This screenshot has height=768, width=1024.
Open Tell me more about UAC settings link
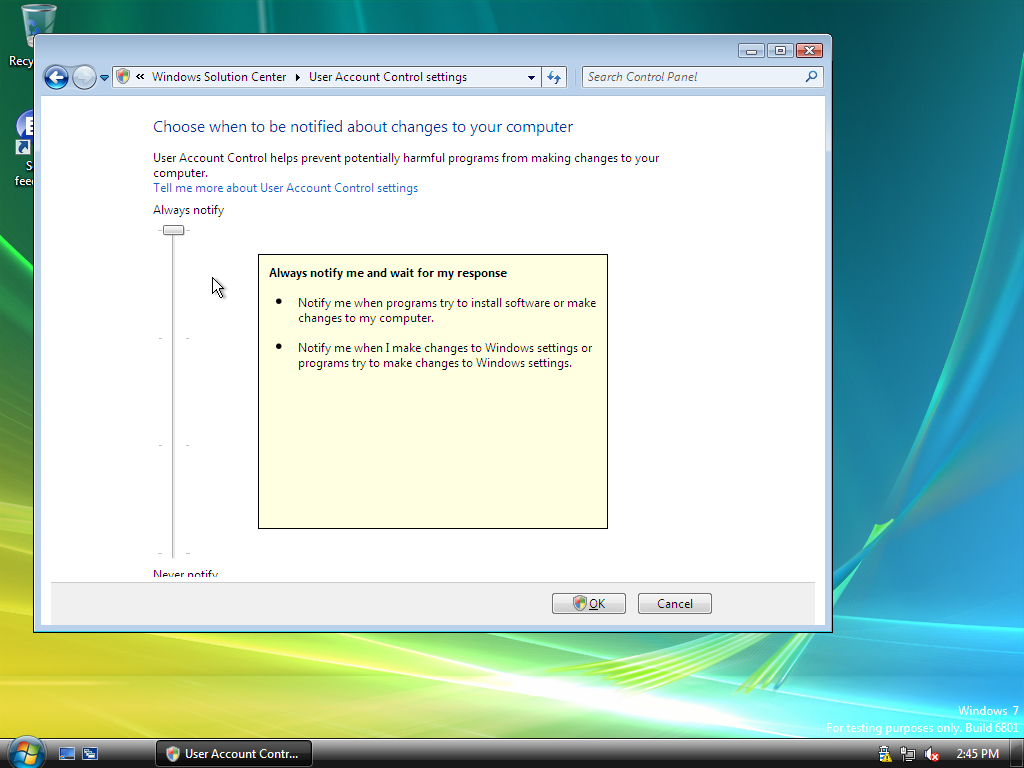[x=285, y=188]
